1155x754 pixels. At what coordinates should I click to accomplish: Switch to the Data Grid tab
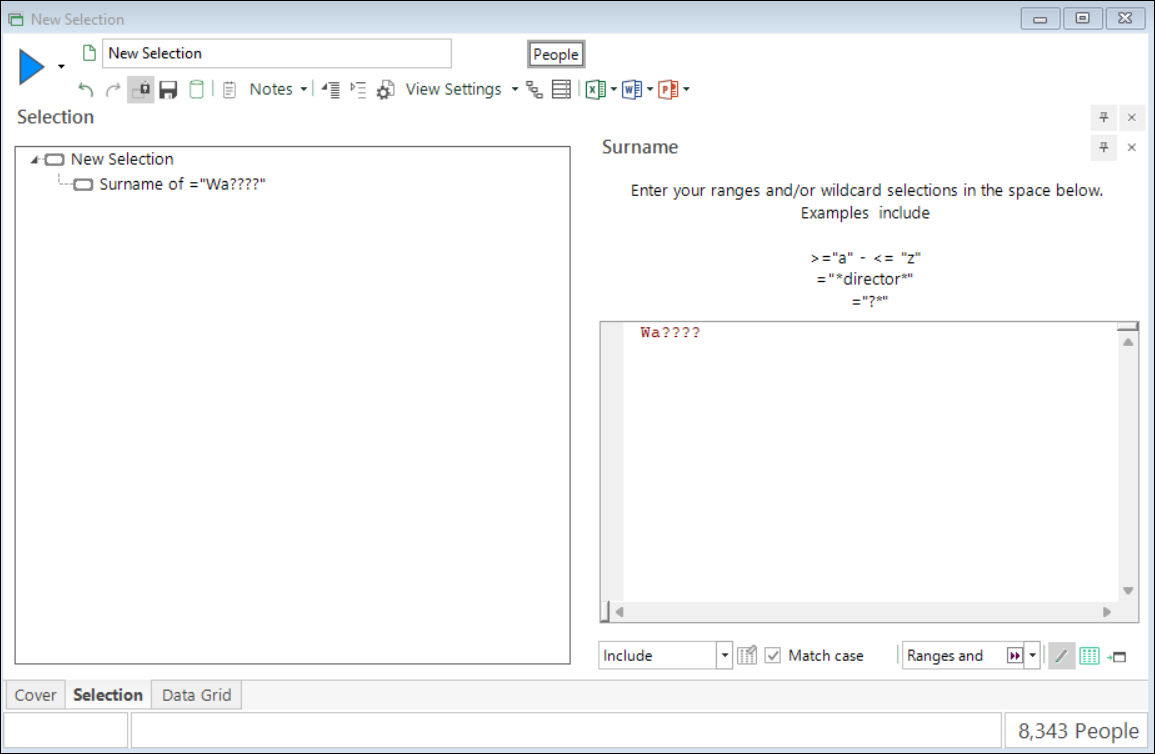click(197, 695)
